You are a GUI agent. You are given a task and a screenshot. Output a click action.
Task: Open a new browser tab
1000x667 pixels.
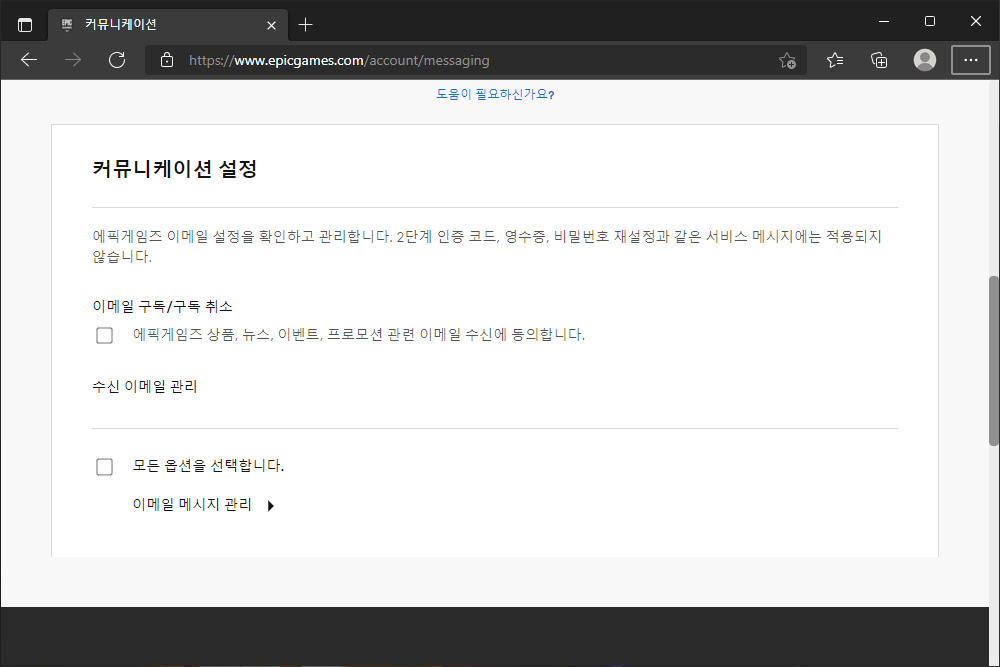click(x=305, y=25)
